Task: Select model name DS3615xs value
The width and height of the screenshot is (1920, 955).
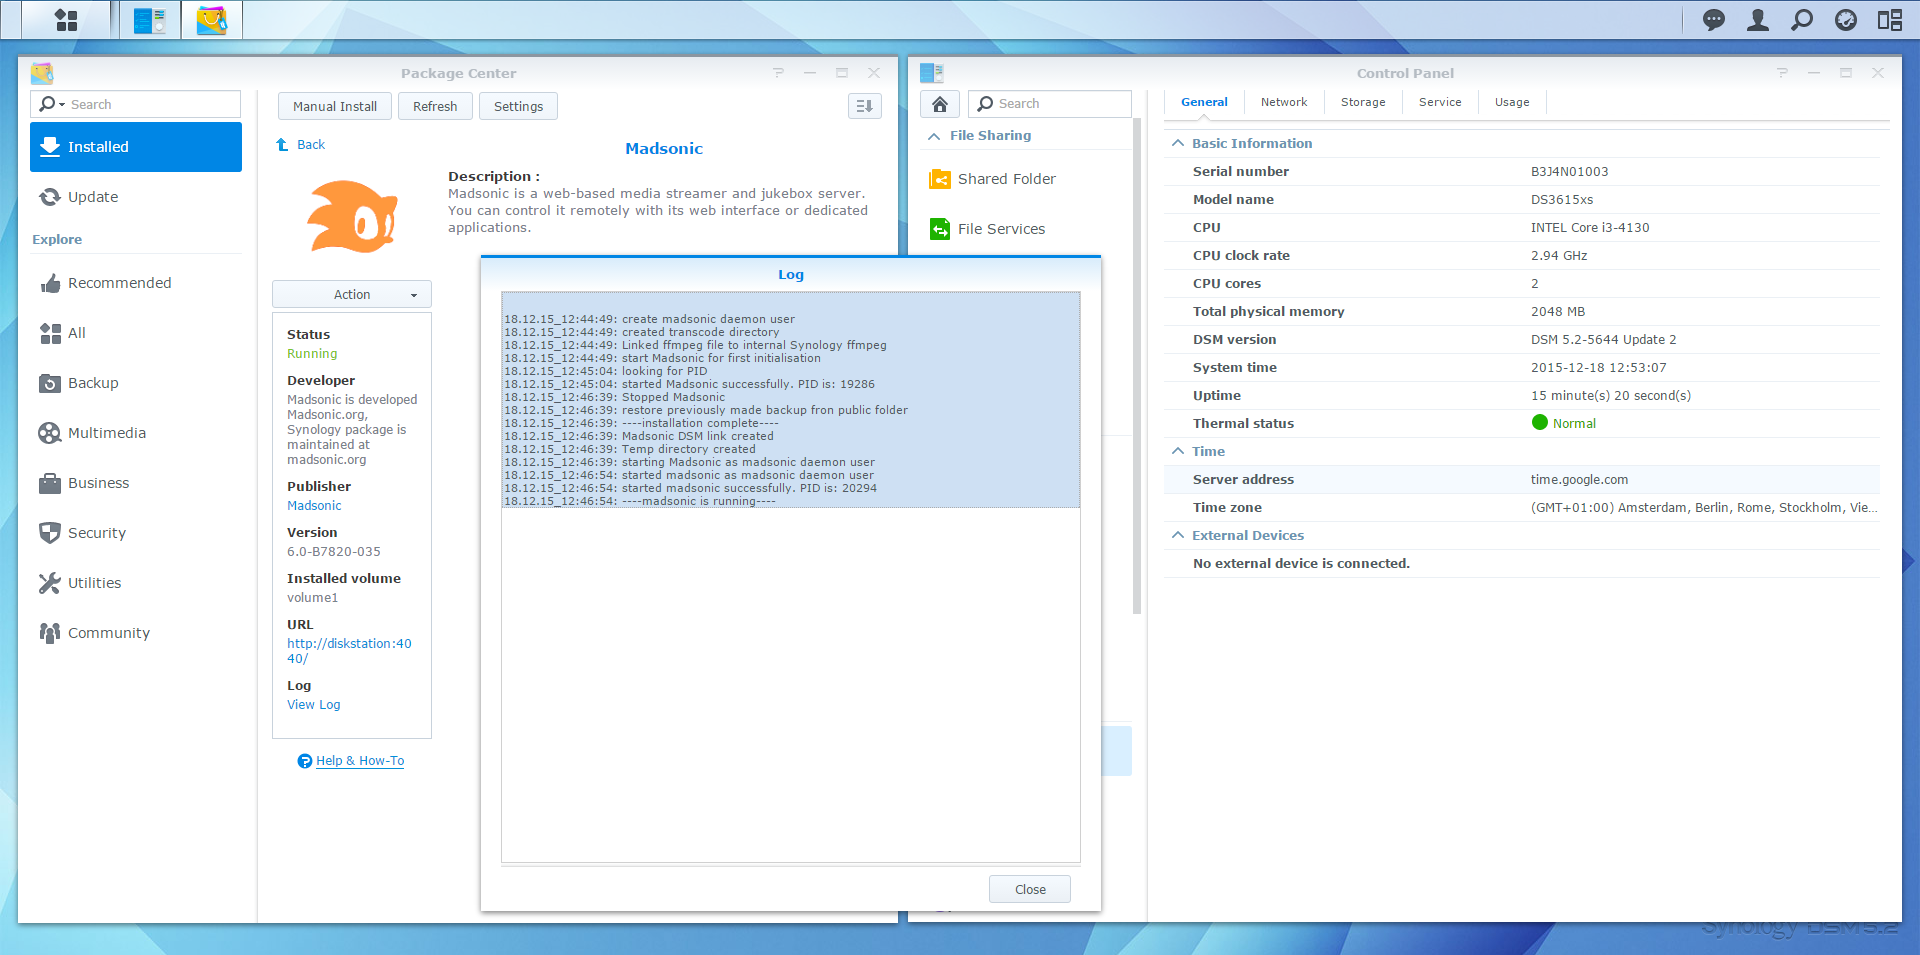Action: (x=1562, y=200)
